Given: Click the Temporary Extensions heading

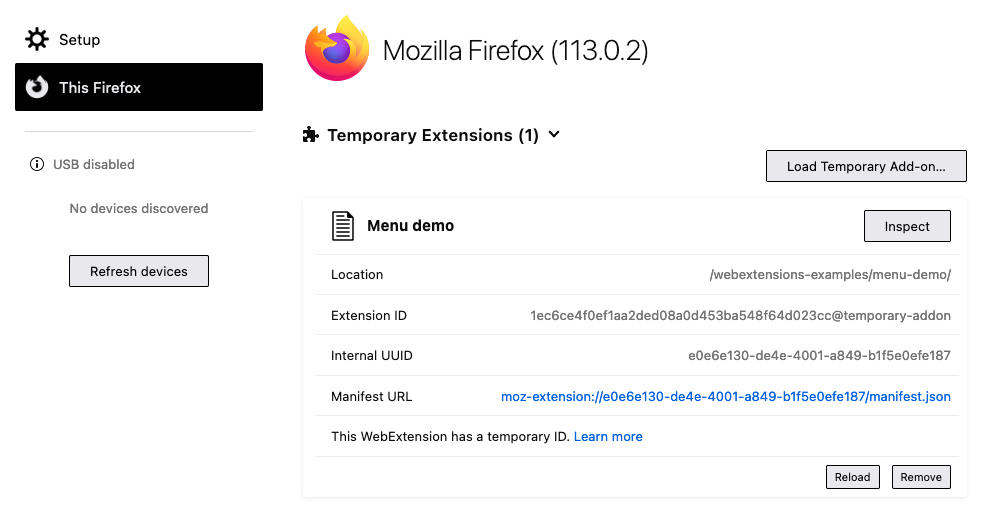Looking at the screenshot, I should [433, 135].
